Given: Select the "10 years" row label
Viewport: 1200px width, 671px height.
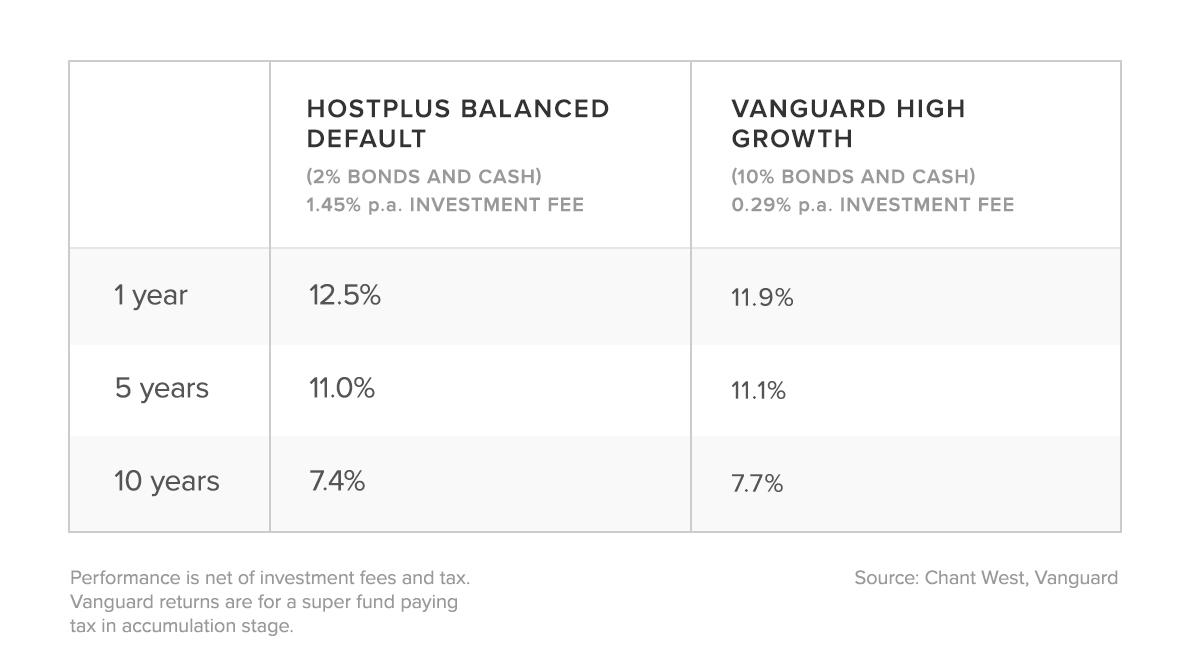Looking at the screenshot, I should point(166,481).
